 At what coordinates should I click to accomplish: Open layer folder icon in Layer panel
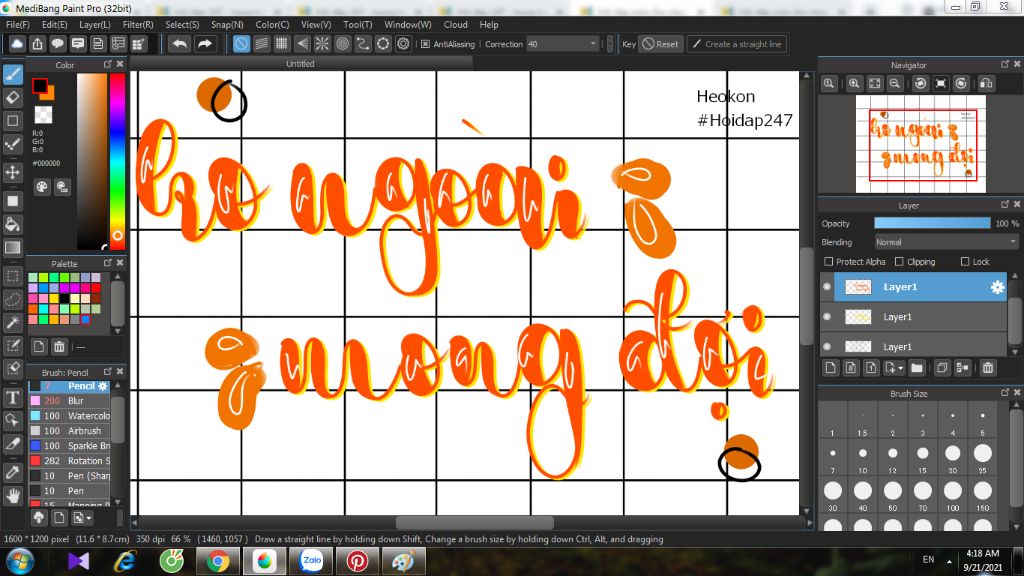(x=917, y=368)
